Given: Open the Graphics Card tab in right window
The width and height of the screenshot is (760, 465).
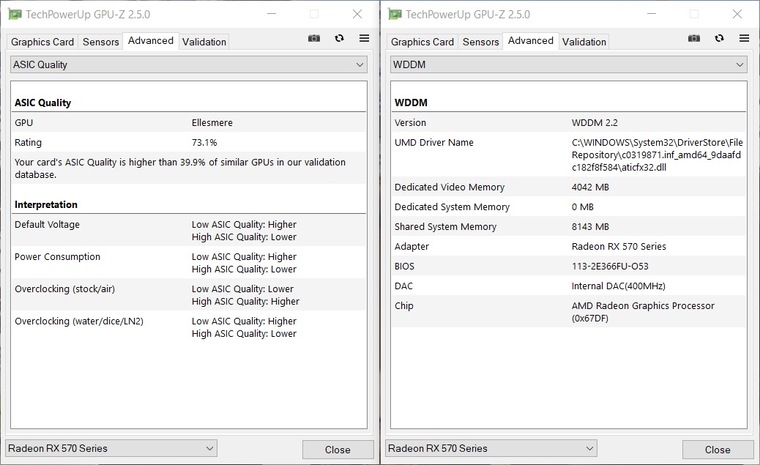Looking at the screenshot, I should [x=422, y=42].
